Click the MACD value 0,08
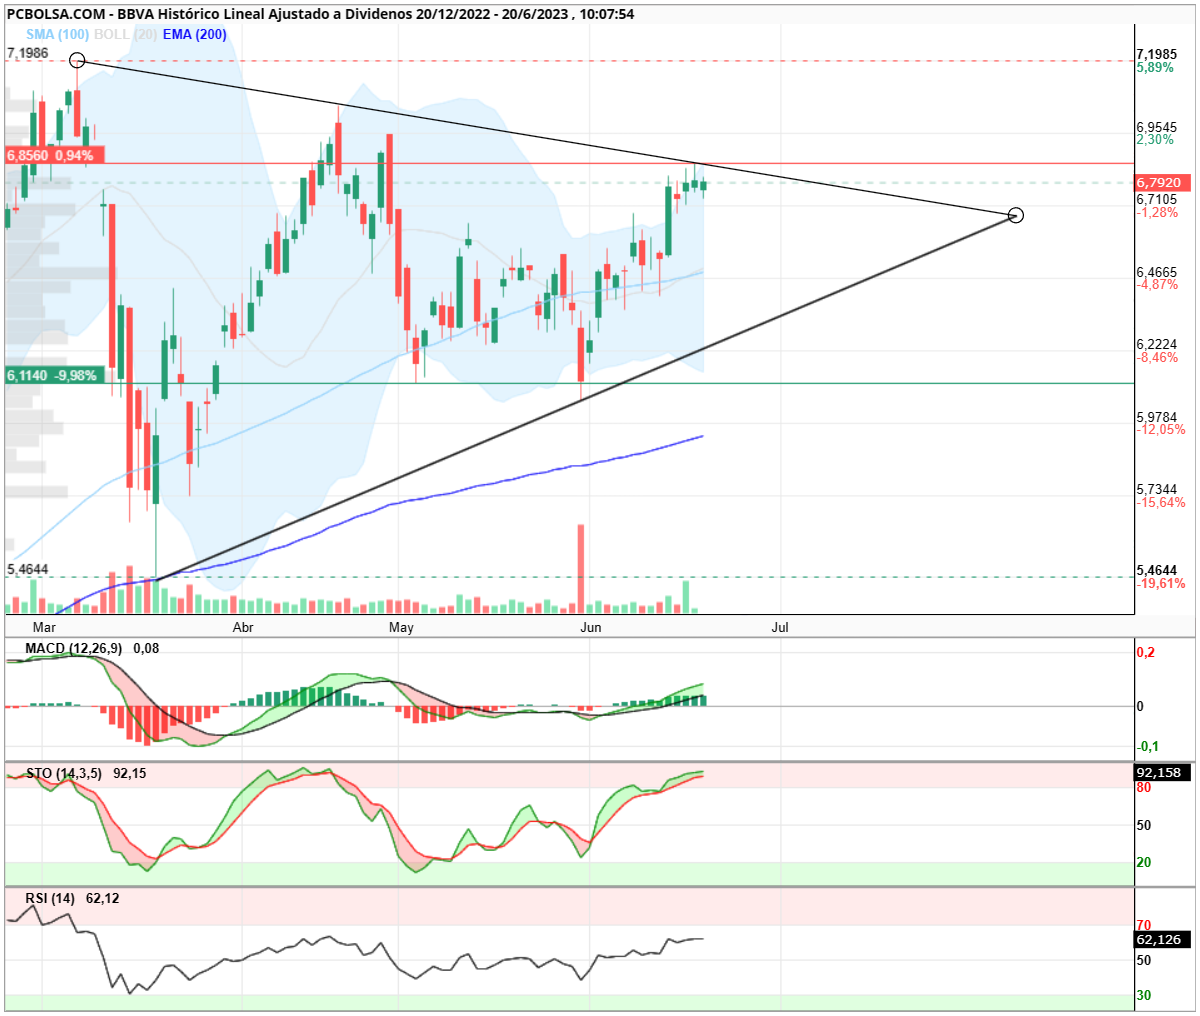This screenshot has width=1200, height=1016. point(146,649)
